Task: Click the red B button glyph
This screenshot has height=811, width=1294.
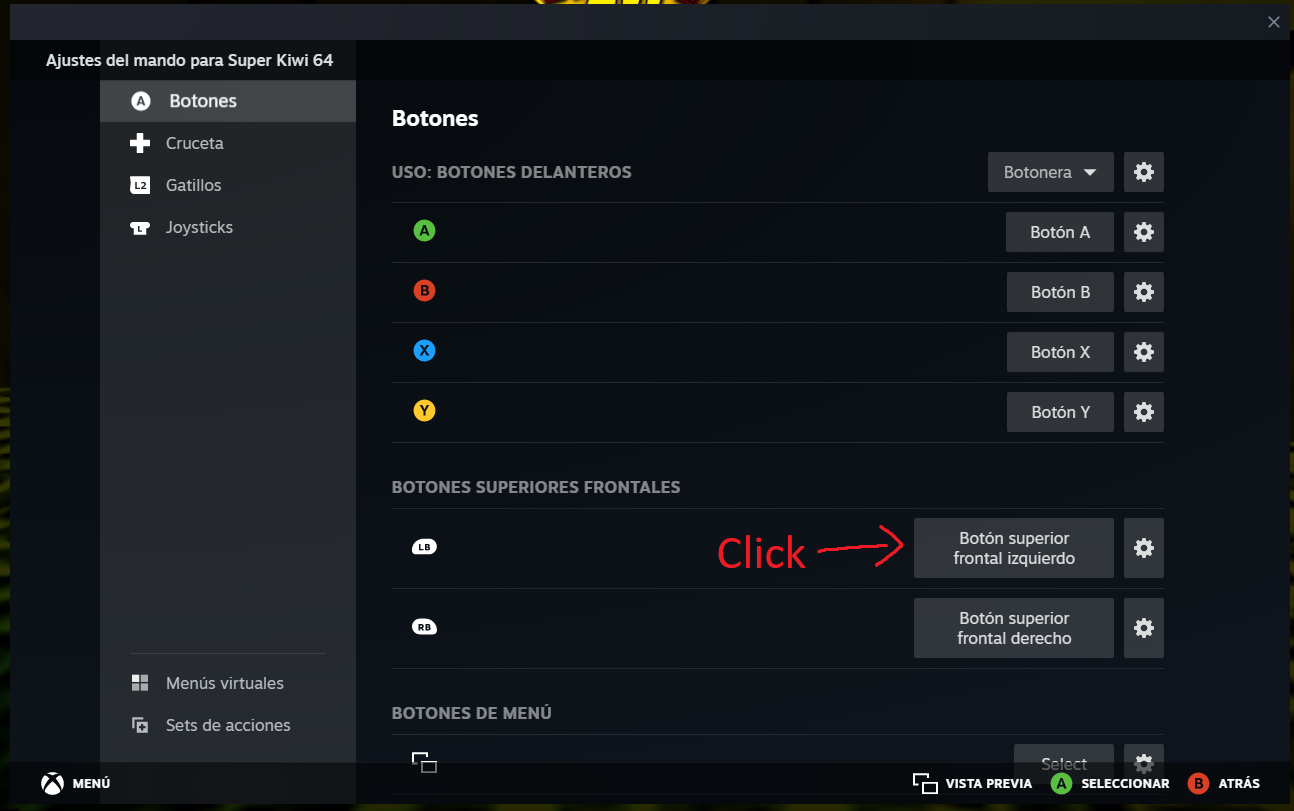Action: (424, 290)
